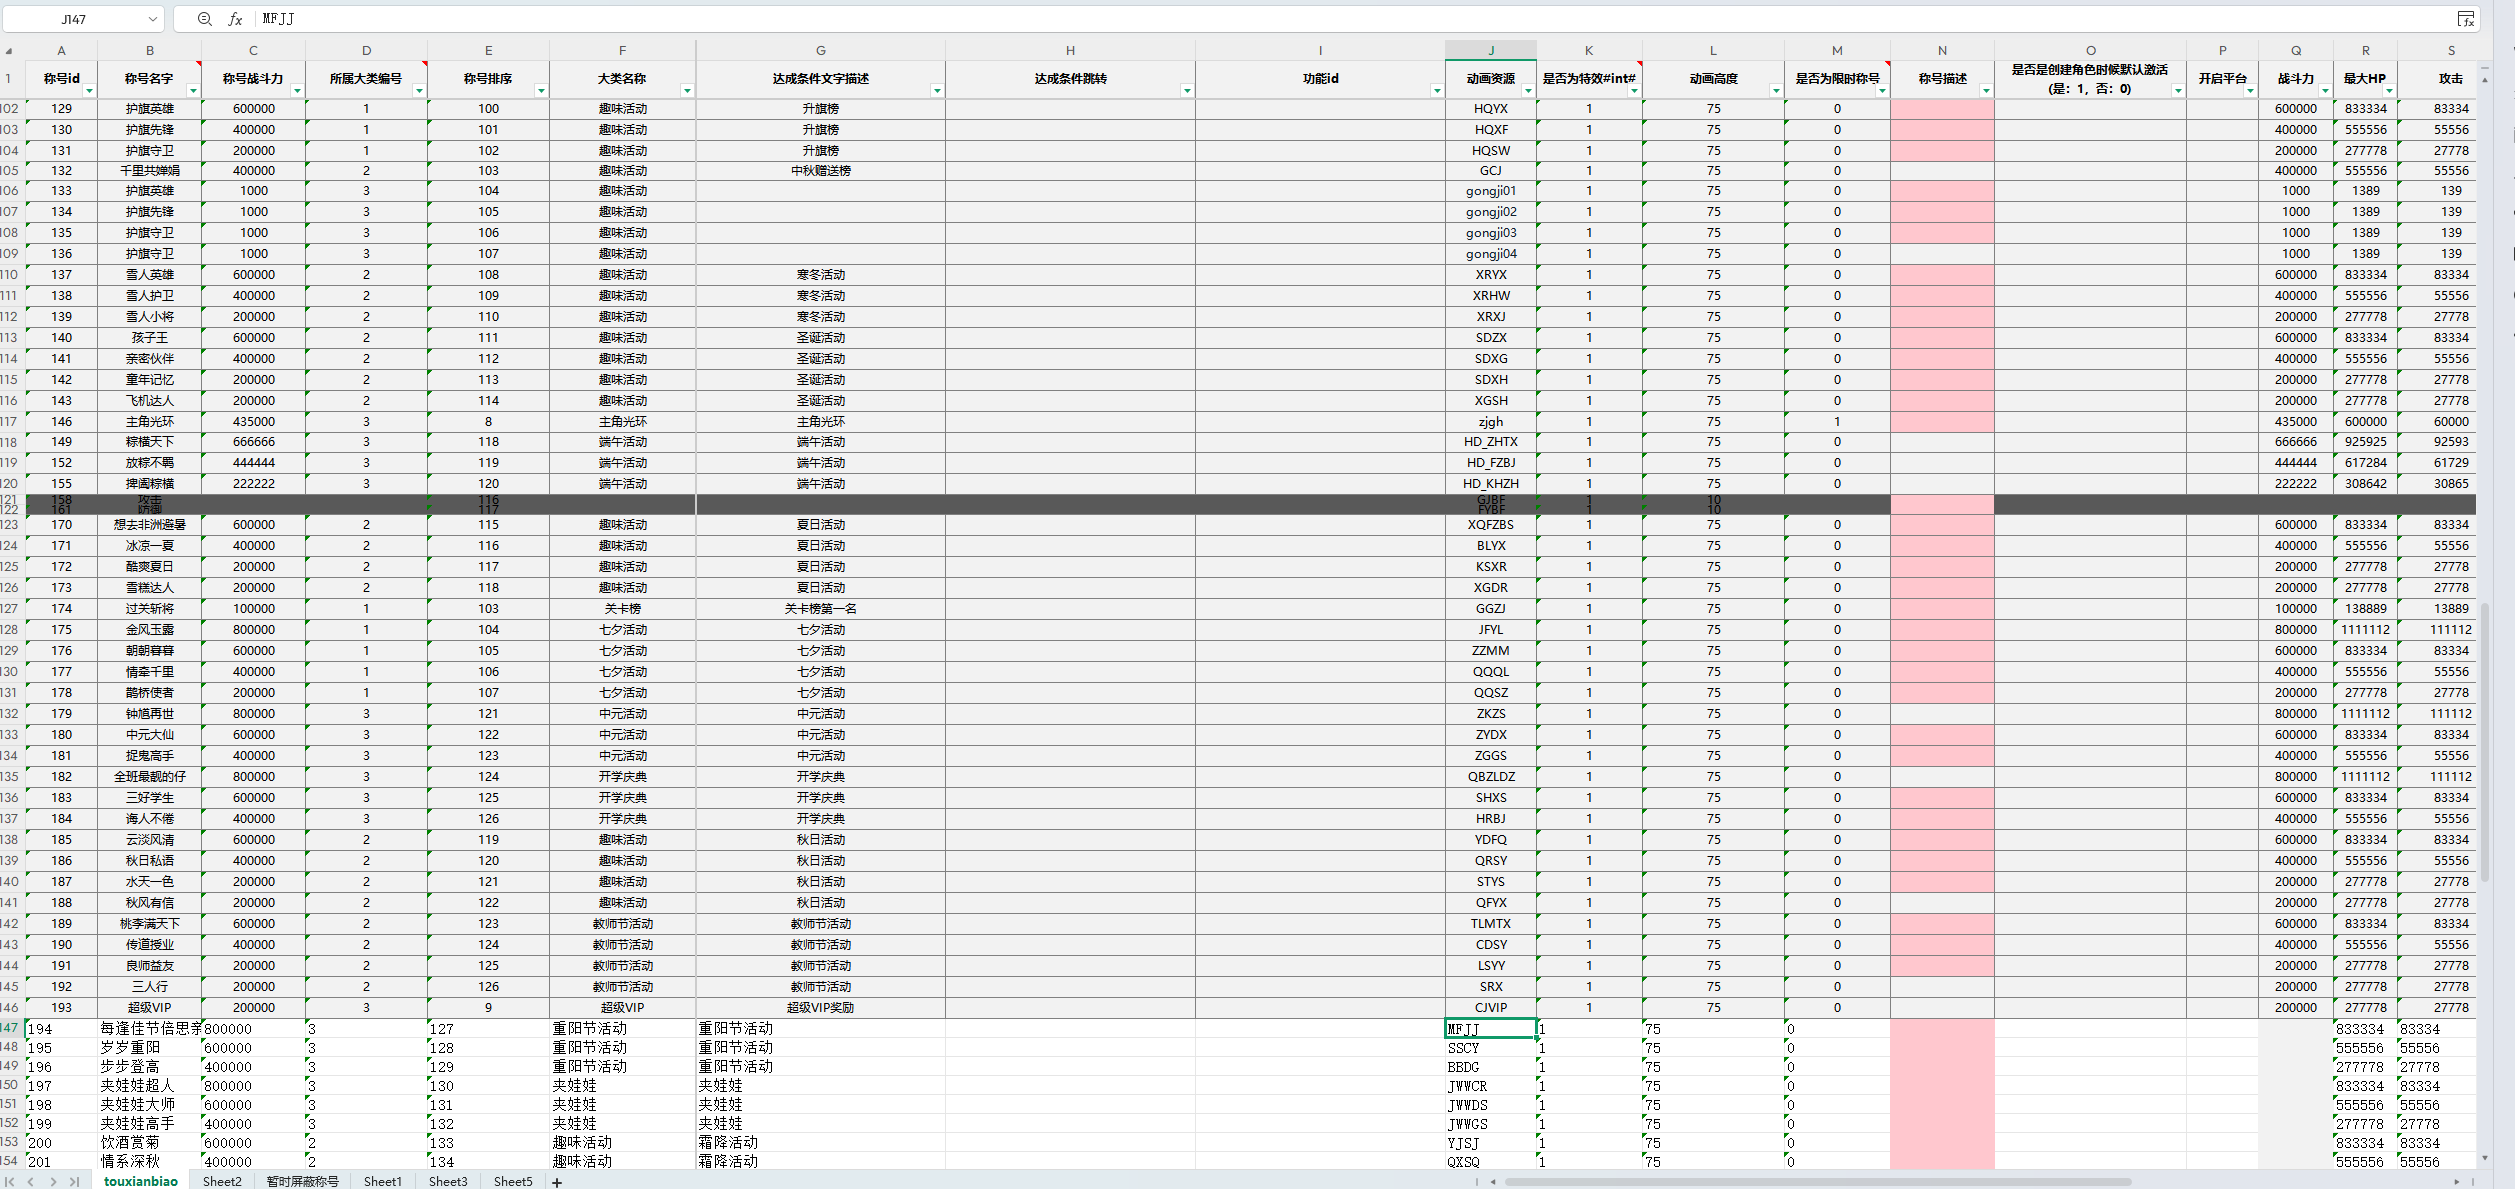Click in the formula bar text MFJJ

click(x=278, y=19)
